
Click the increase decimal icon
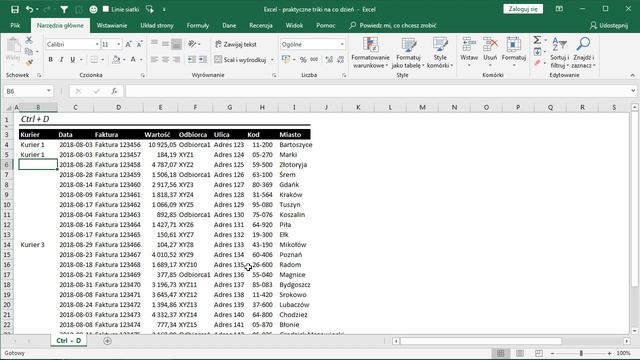click(x=329, y=60)
